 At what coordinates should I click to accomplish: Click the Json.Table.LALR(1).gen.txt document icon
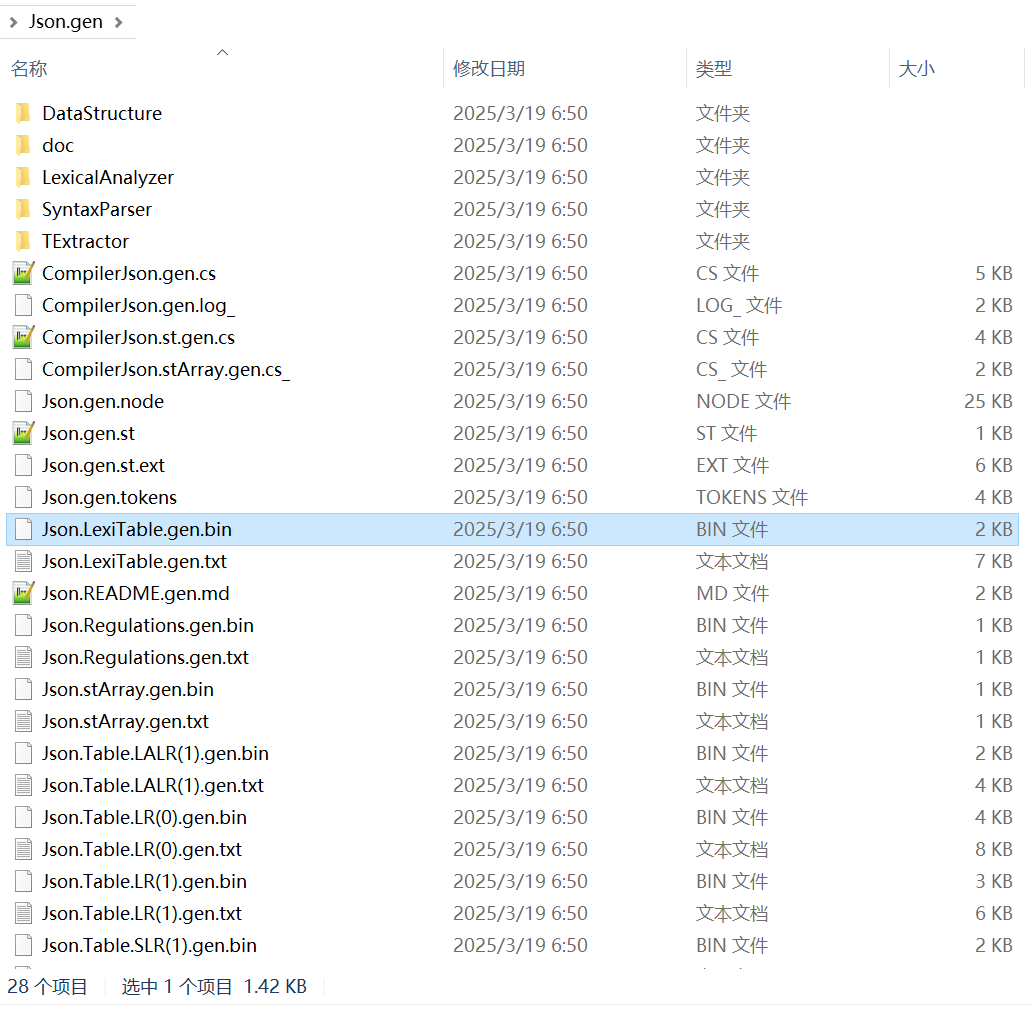(x=23, y=786)
